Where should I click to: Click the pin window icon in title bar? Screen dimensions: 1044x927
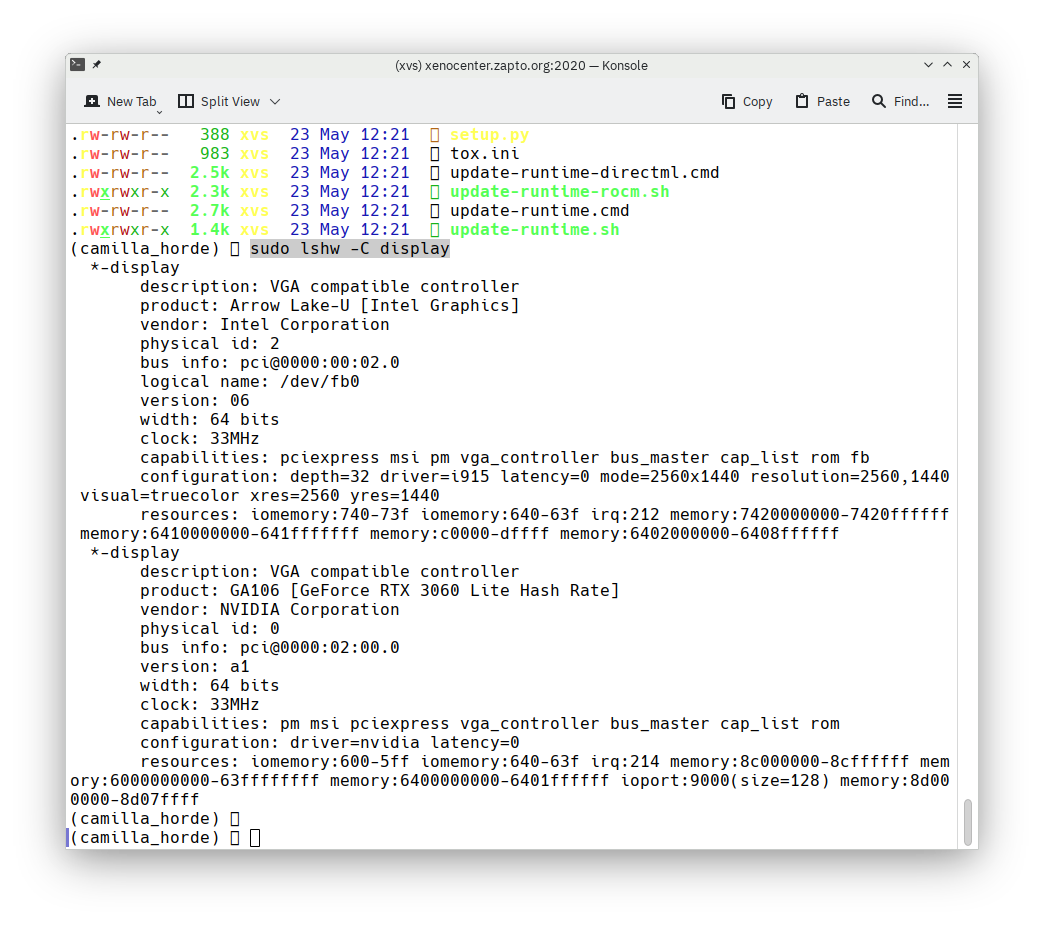pos(97,65)
